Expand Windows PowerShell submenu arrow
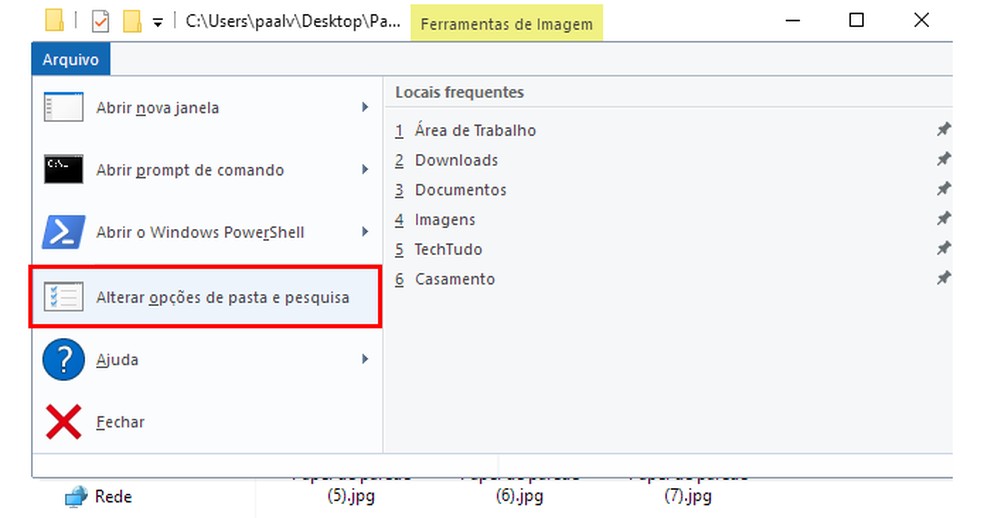Image resolution: width=984 pixels, height=518 pixels. (x=365, y=232)
